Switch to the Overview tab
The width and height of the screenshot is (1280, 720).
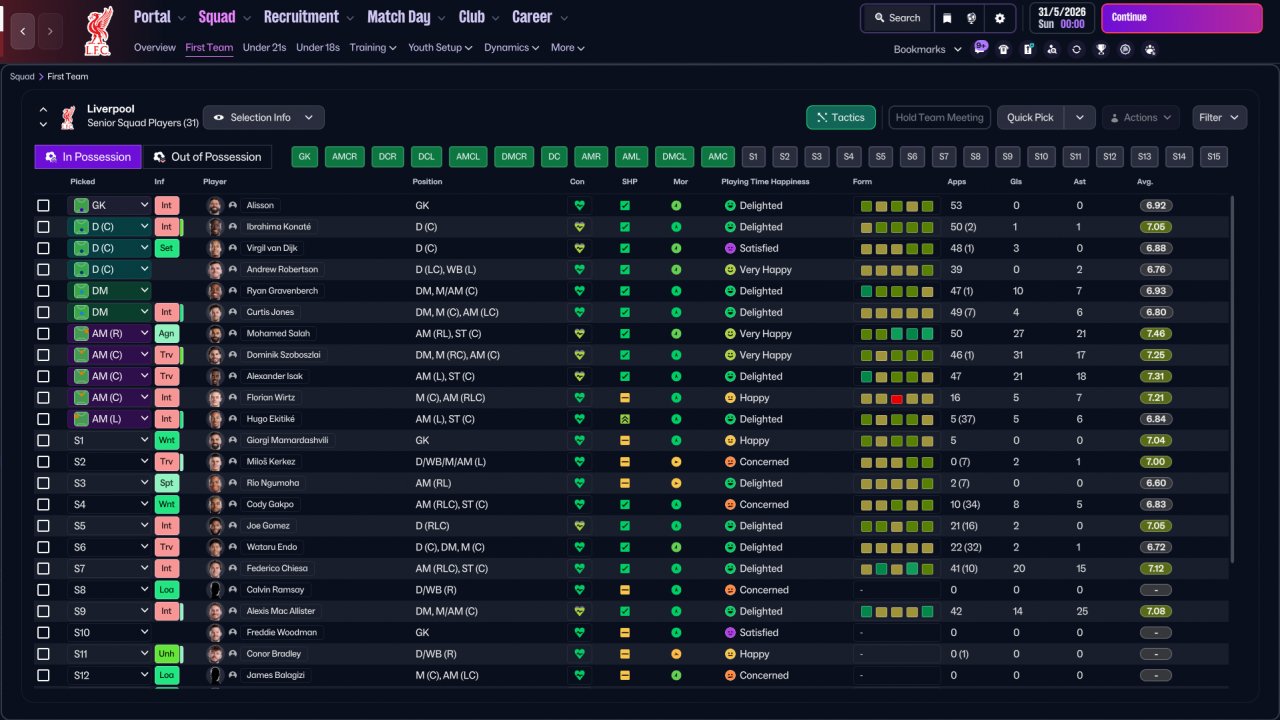155,47
